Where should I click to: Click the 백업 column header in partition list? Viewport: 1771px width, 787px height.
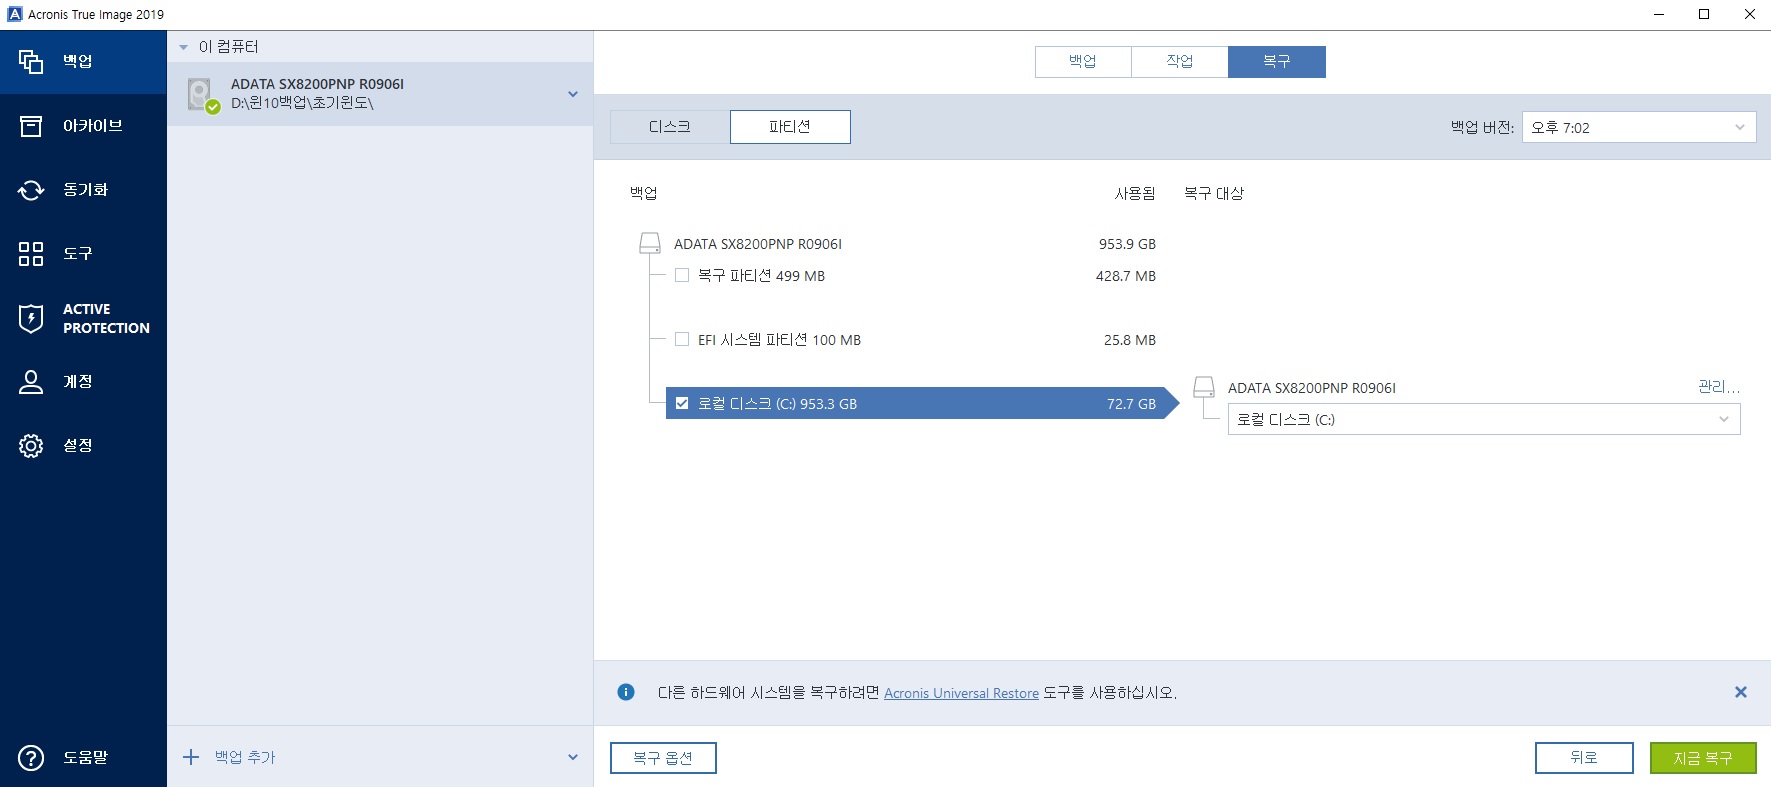[644, 193]
